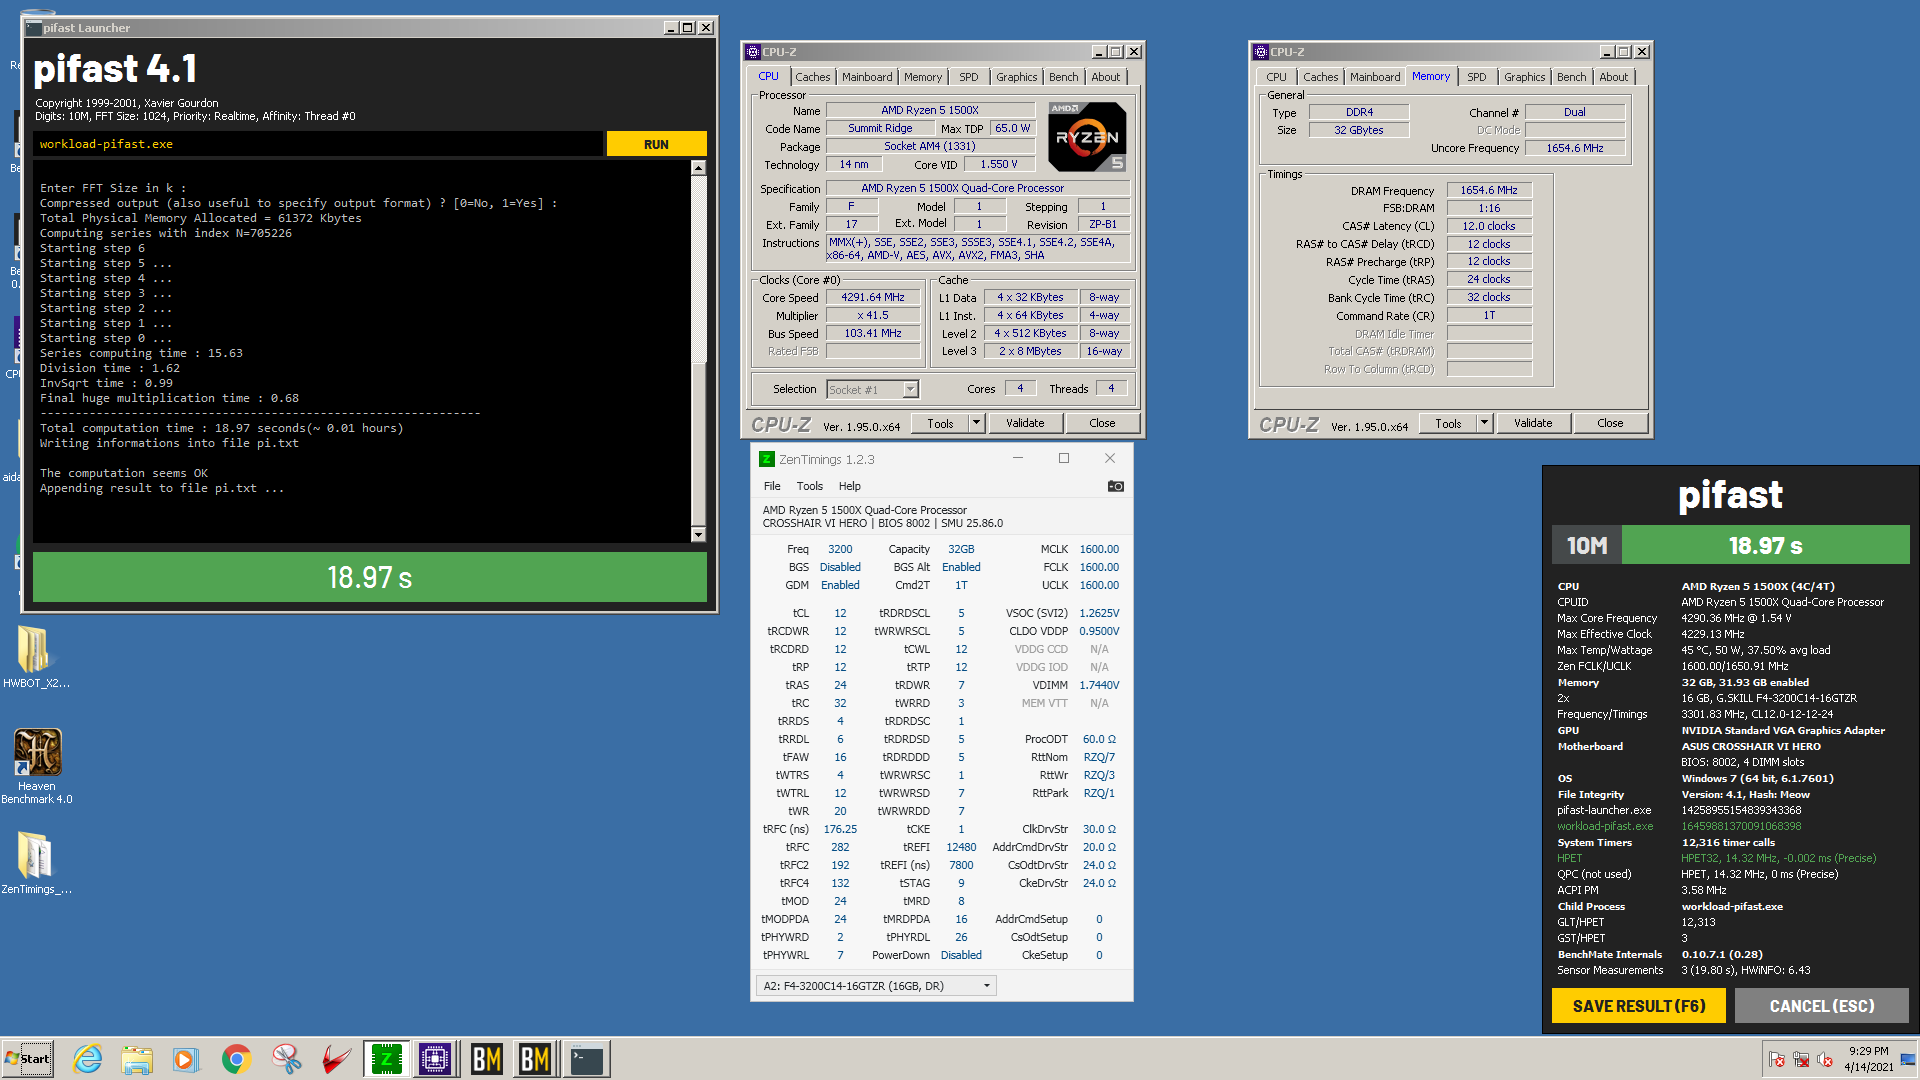
Task: Click the console terminal taskbar icon
Action: coord(586,1059)
